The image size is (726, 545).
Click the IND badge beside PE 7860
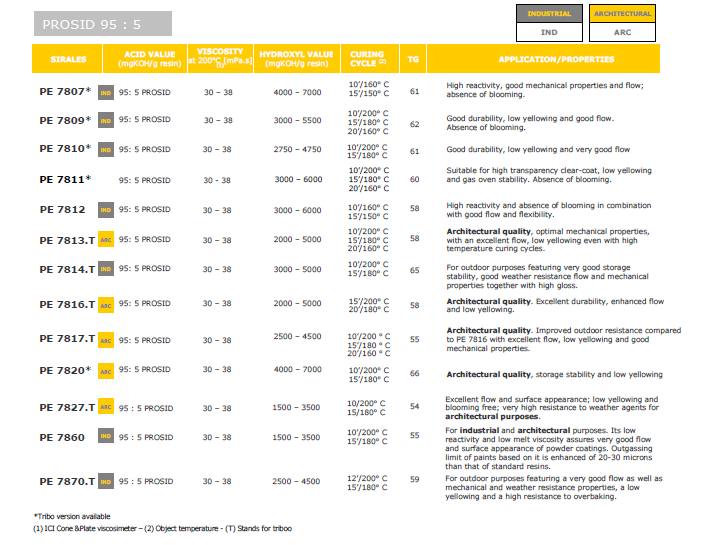tap(106, 437)
